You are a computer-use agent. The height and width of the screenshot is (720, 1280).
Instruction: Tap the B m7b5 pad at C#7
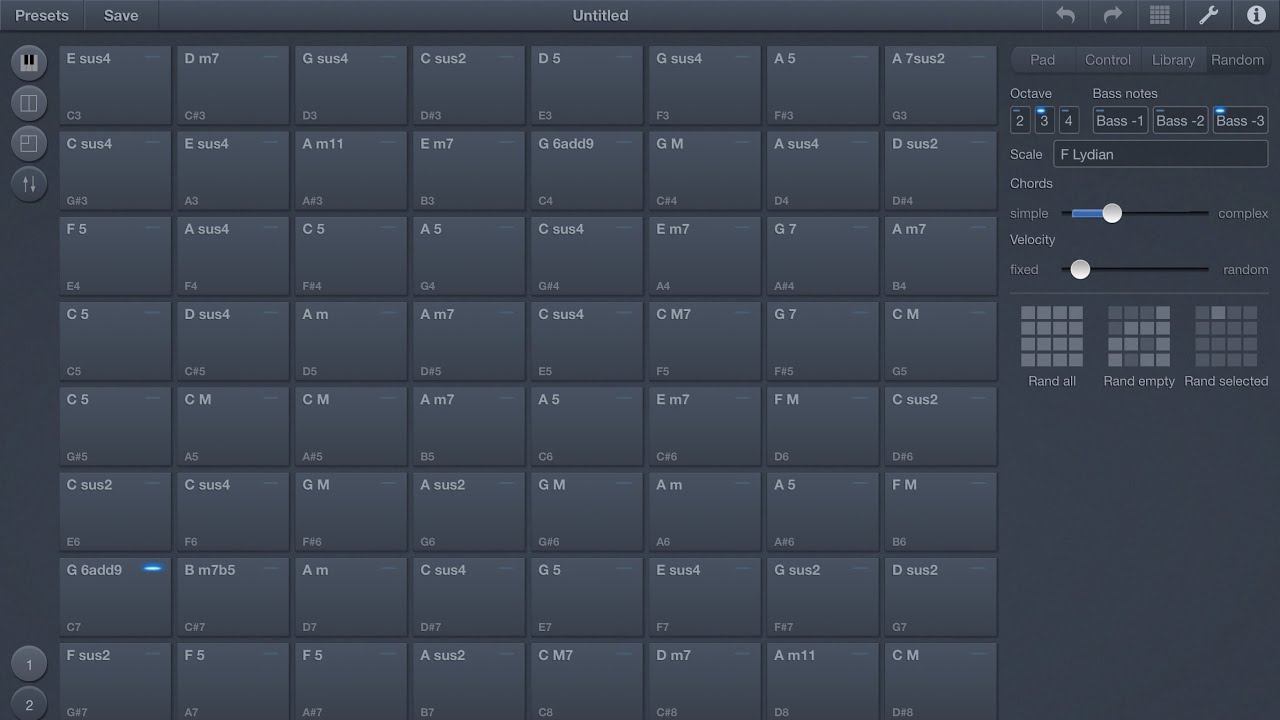(x=233, y=597)
